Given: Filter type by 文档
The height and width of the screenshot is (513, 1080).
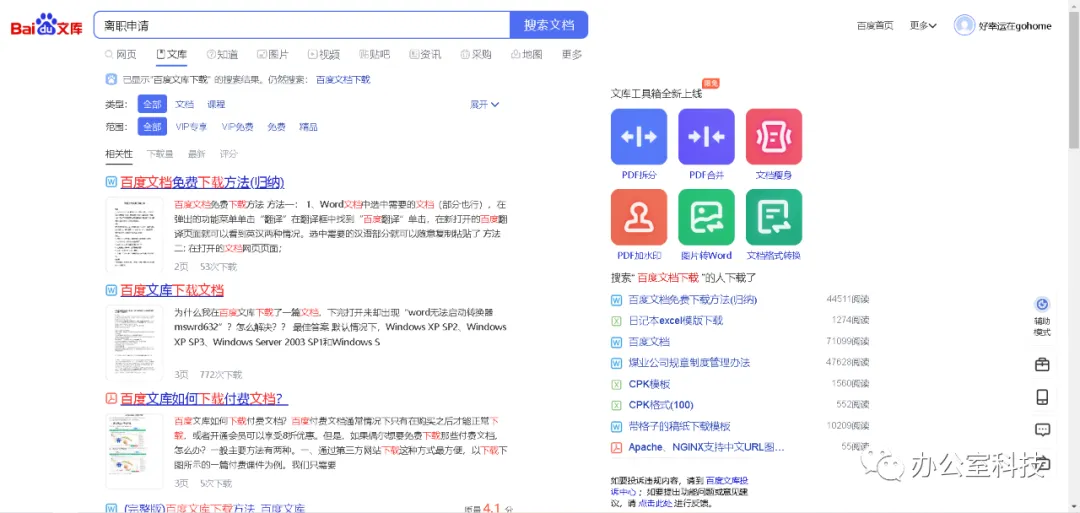Looking at the screenshot, I should tap(185, 104).
